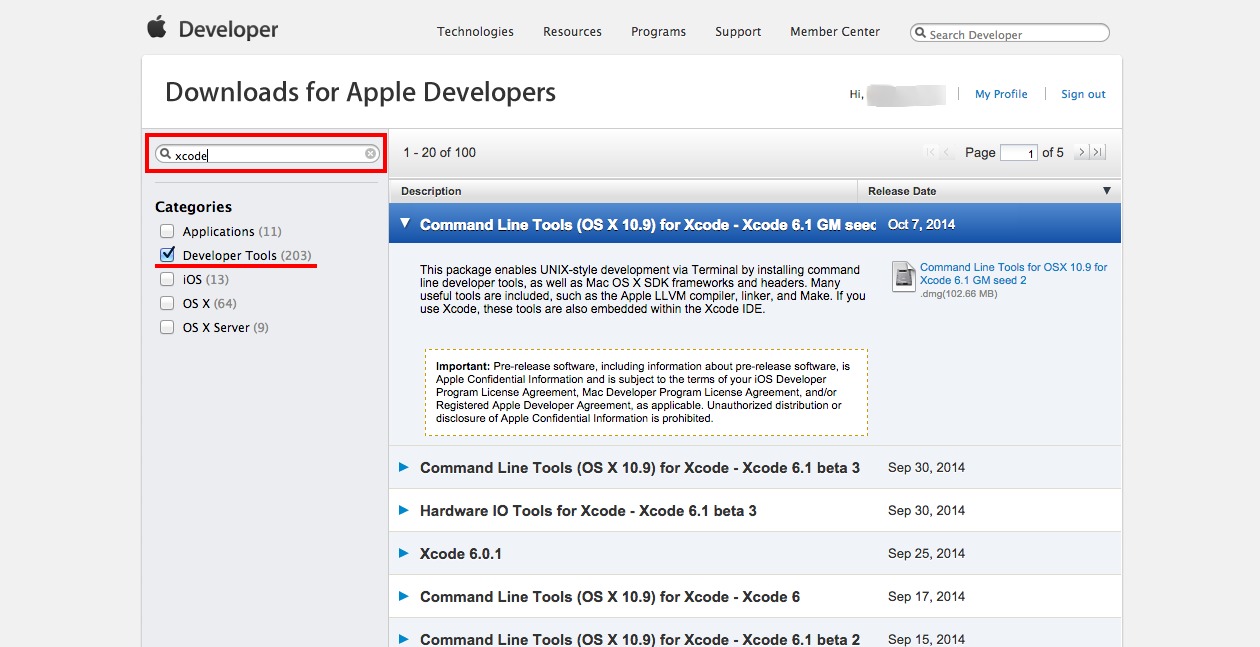Click 'Hardware IO Tools for Xcode' title
This screenshot has height=647, width=1260.
(588, 510)
